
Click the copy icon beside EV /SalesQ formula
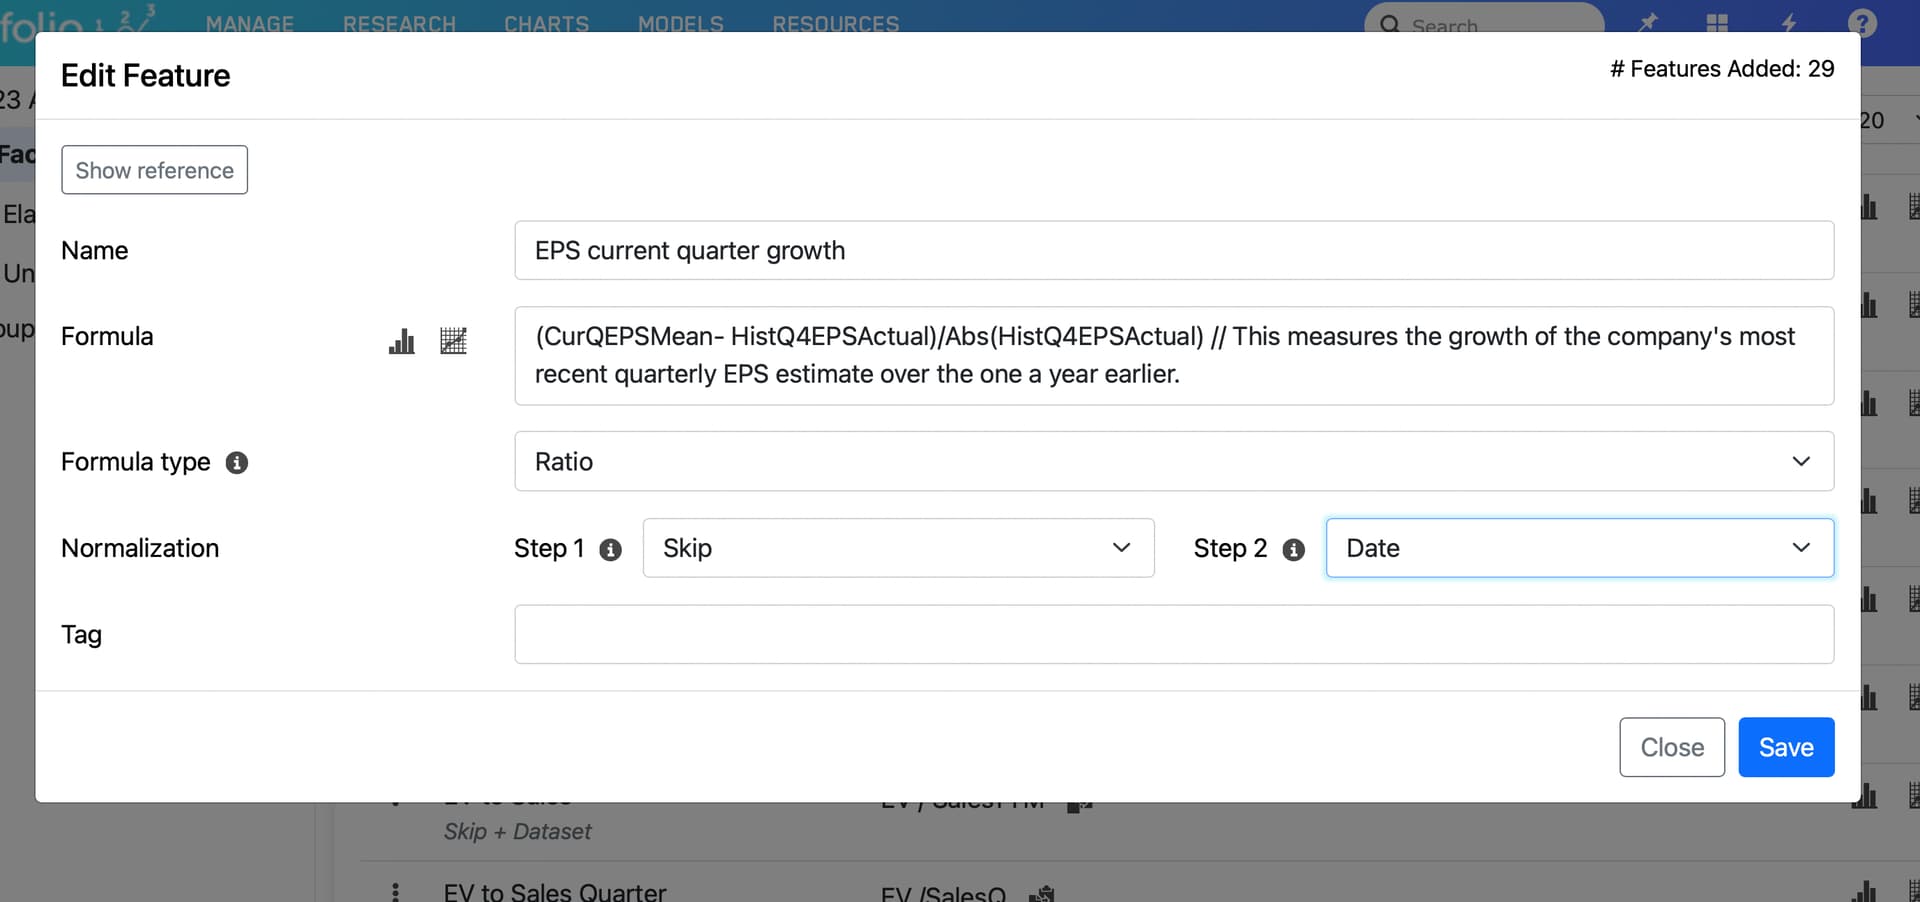1042,893
